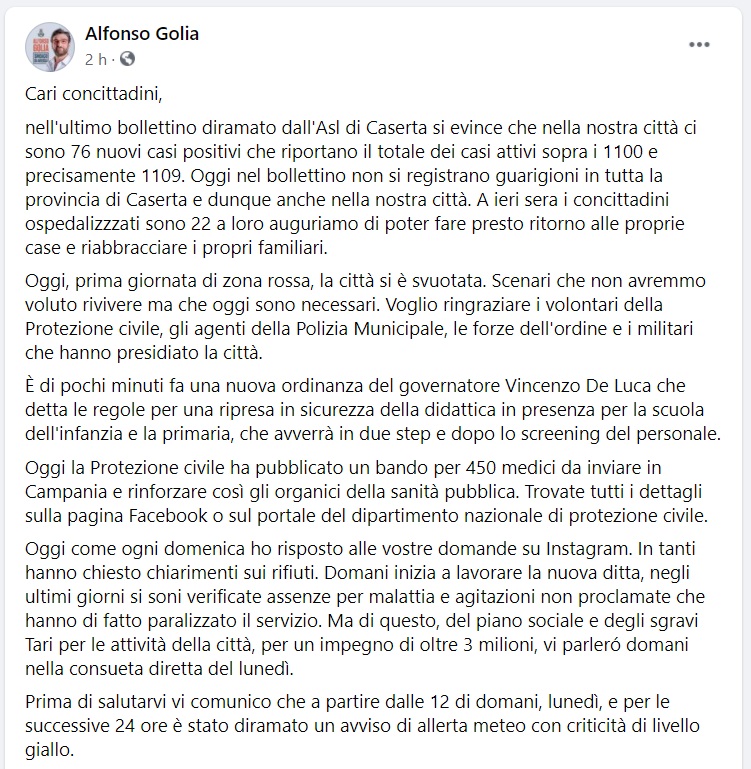Open the Alfonso Golia profile name link
The height and width of the screenshot is (769, 751).
point(142,33)
